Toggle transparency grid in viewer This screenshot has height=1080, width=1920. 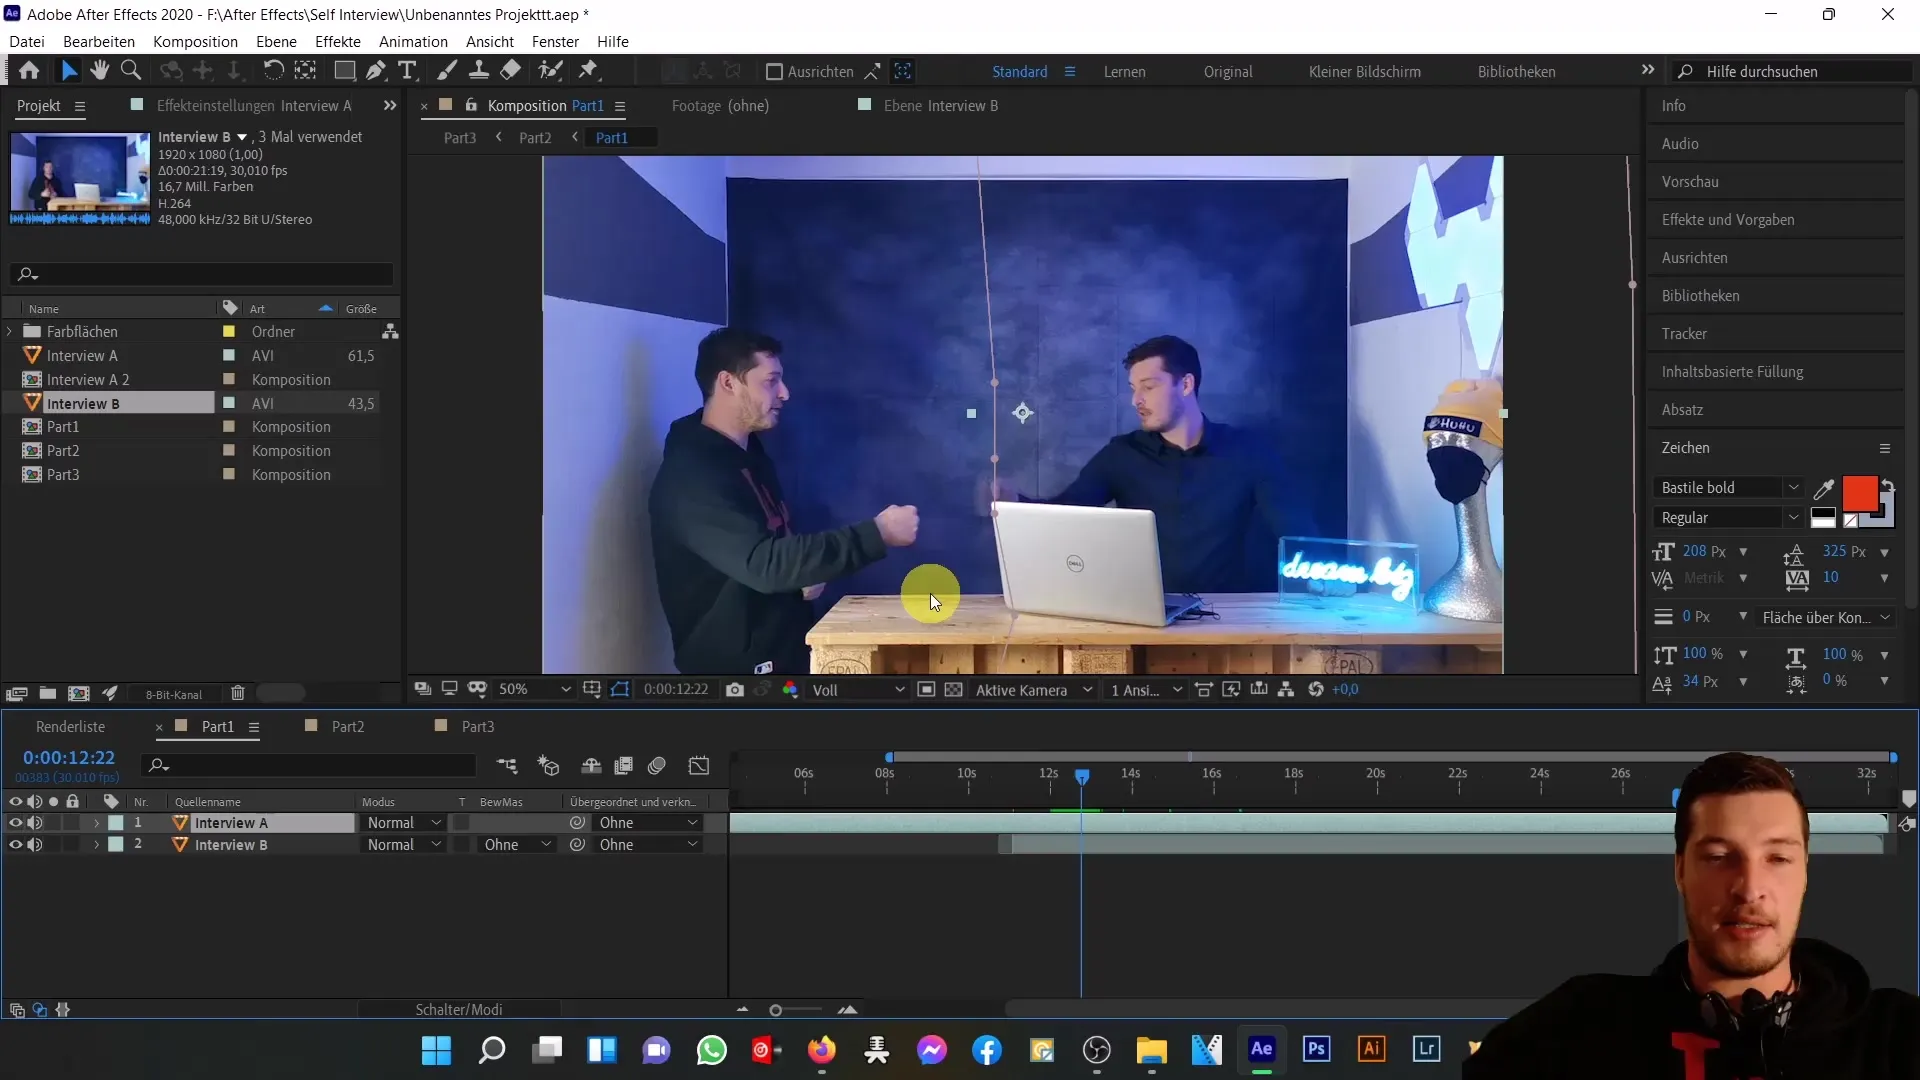(x=954, y=690)
